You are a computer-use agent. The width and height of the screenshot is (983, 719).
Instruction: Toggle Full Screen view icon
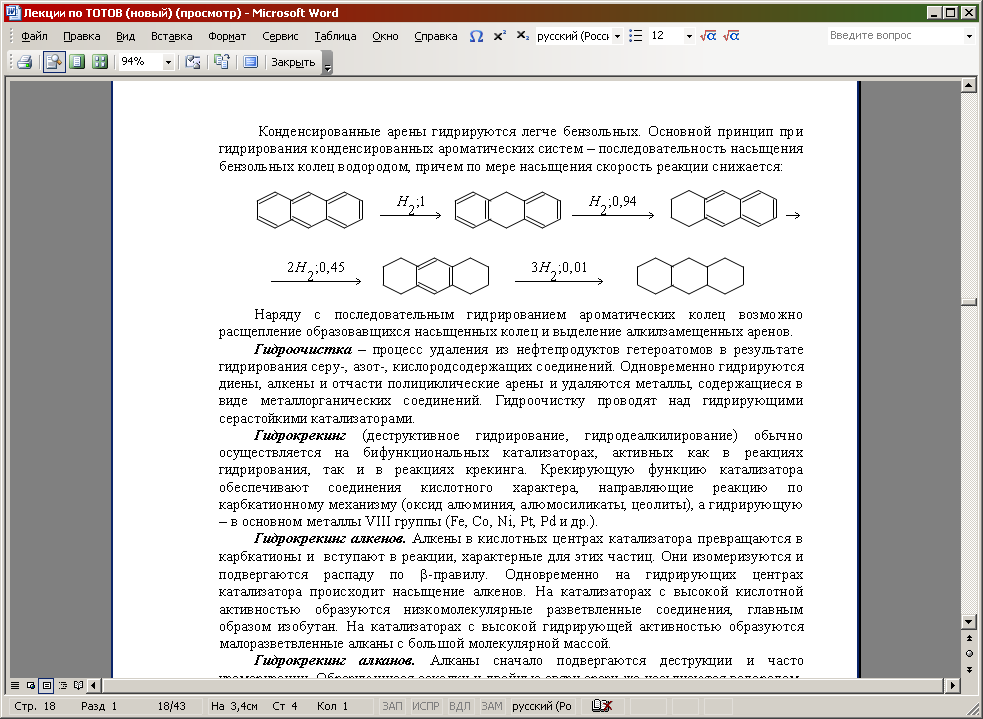coord(251,61)
